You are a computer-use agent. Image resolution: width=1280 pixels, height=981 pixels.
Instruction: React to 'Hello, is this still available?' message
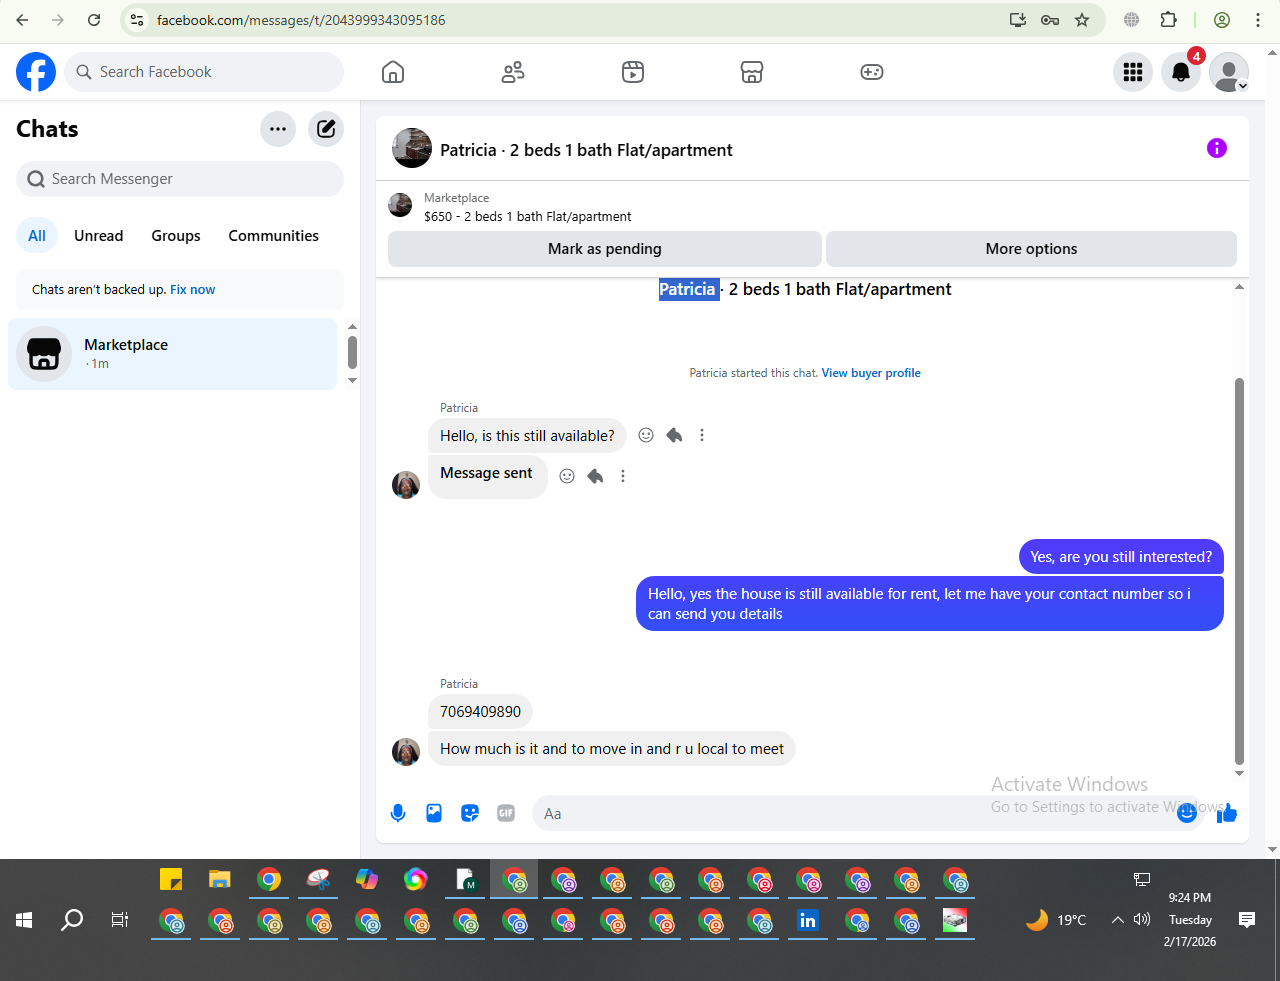(646, 435)
